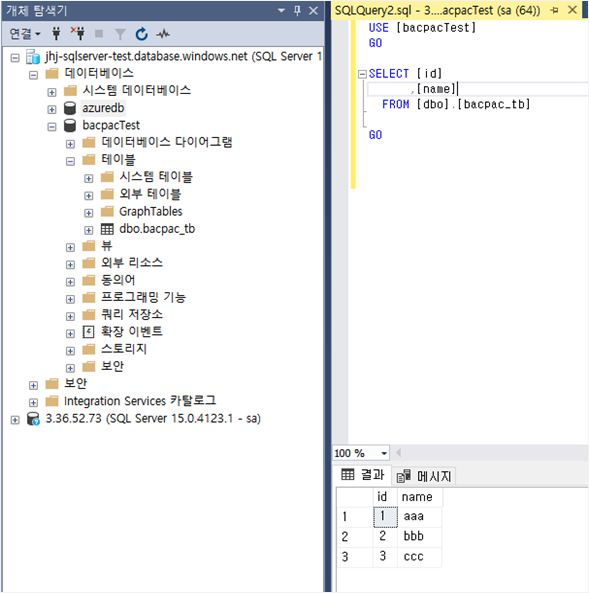The image size is (589, 593).
Task: Click the 3.36.52.73 server icon
Action: pyautogui.click(x=33, y=419)
